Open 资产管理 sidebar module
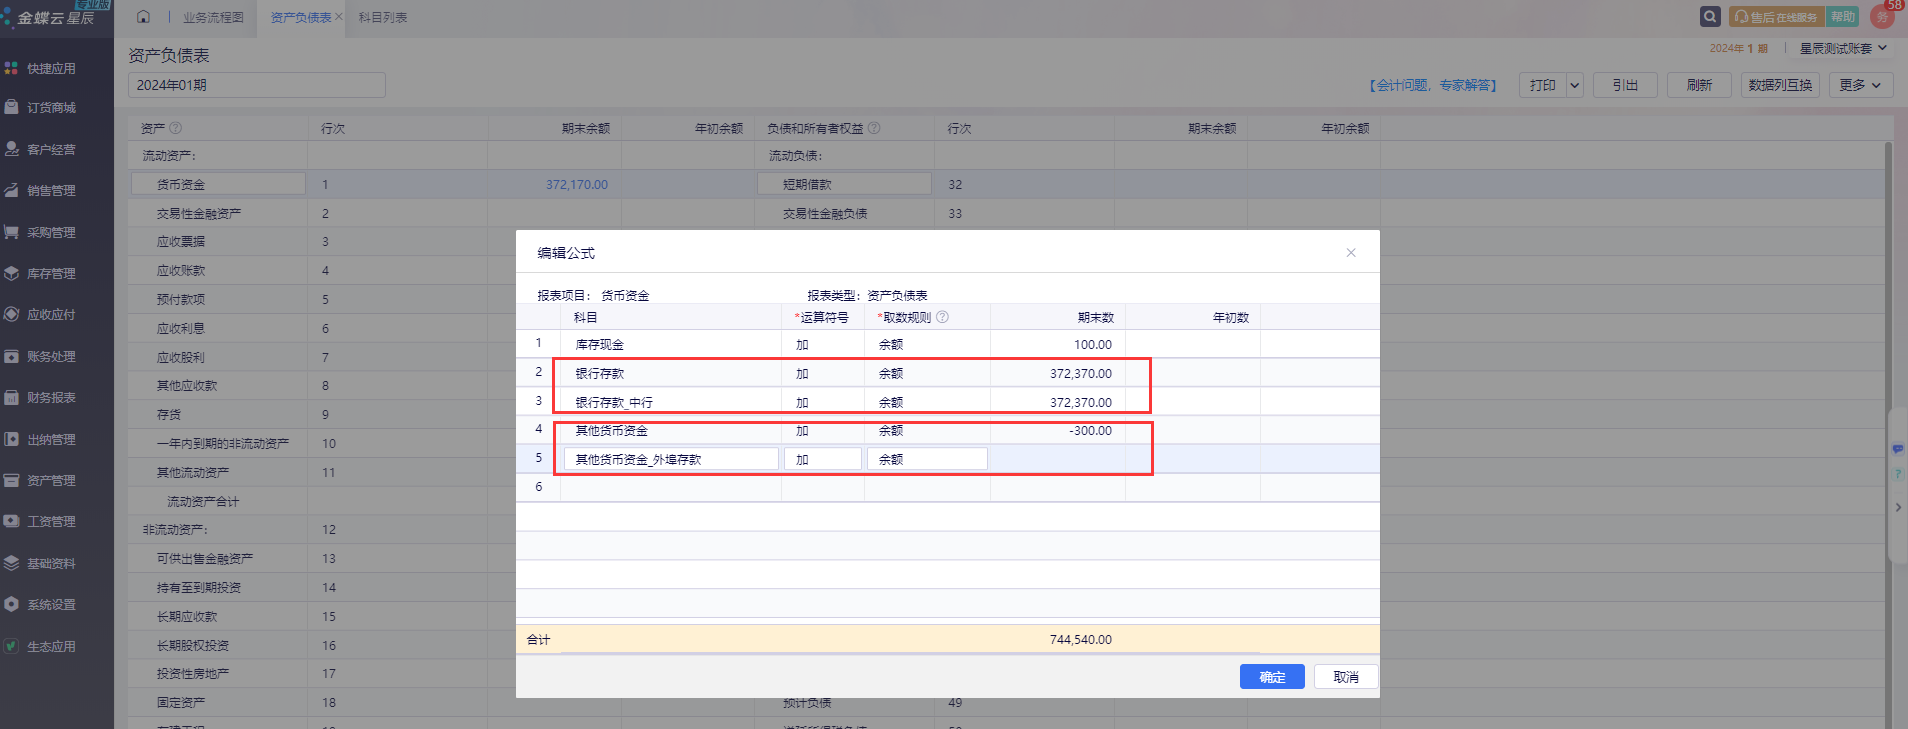1908x729 pixels. pos(51,480)
